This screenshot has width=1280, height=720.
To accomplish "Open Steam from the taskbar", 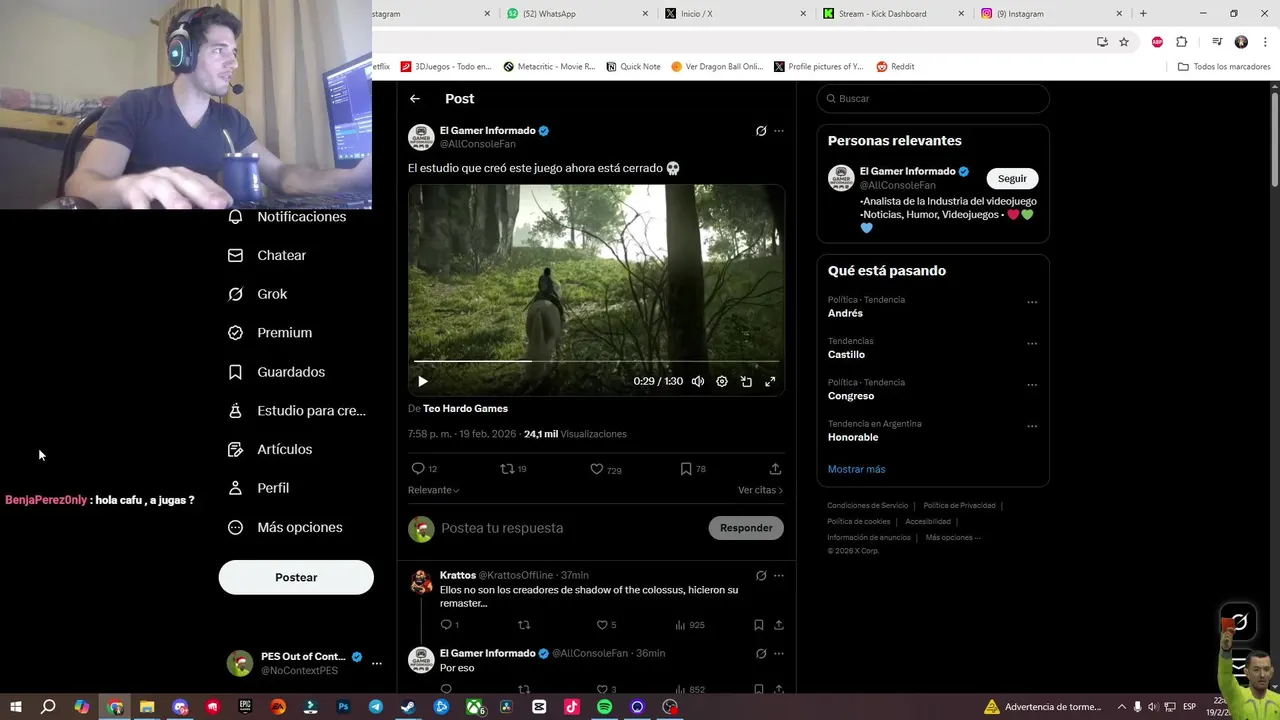I will 408,707.
